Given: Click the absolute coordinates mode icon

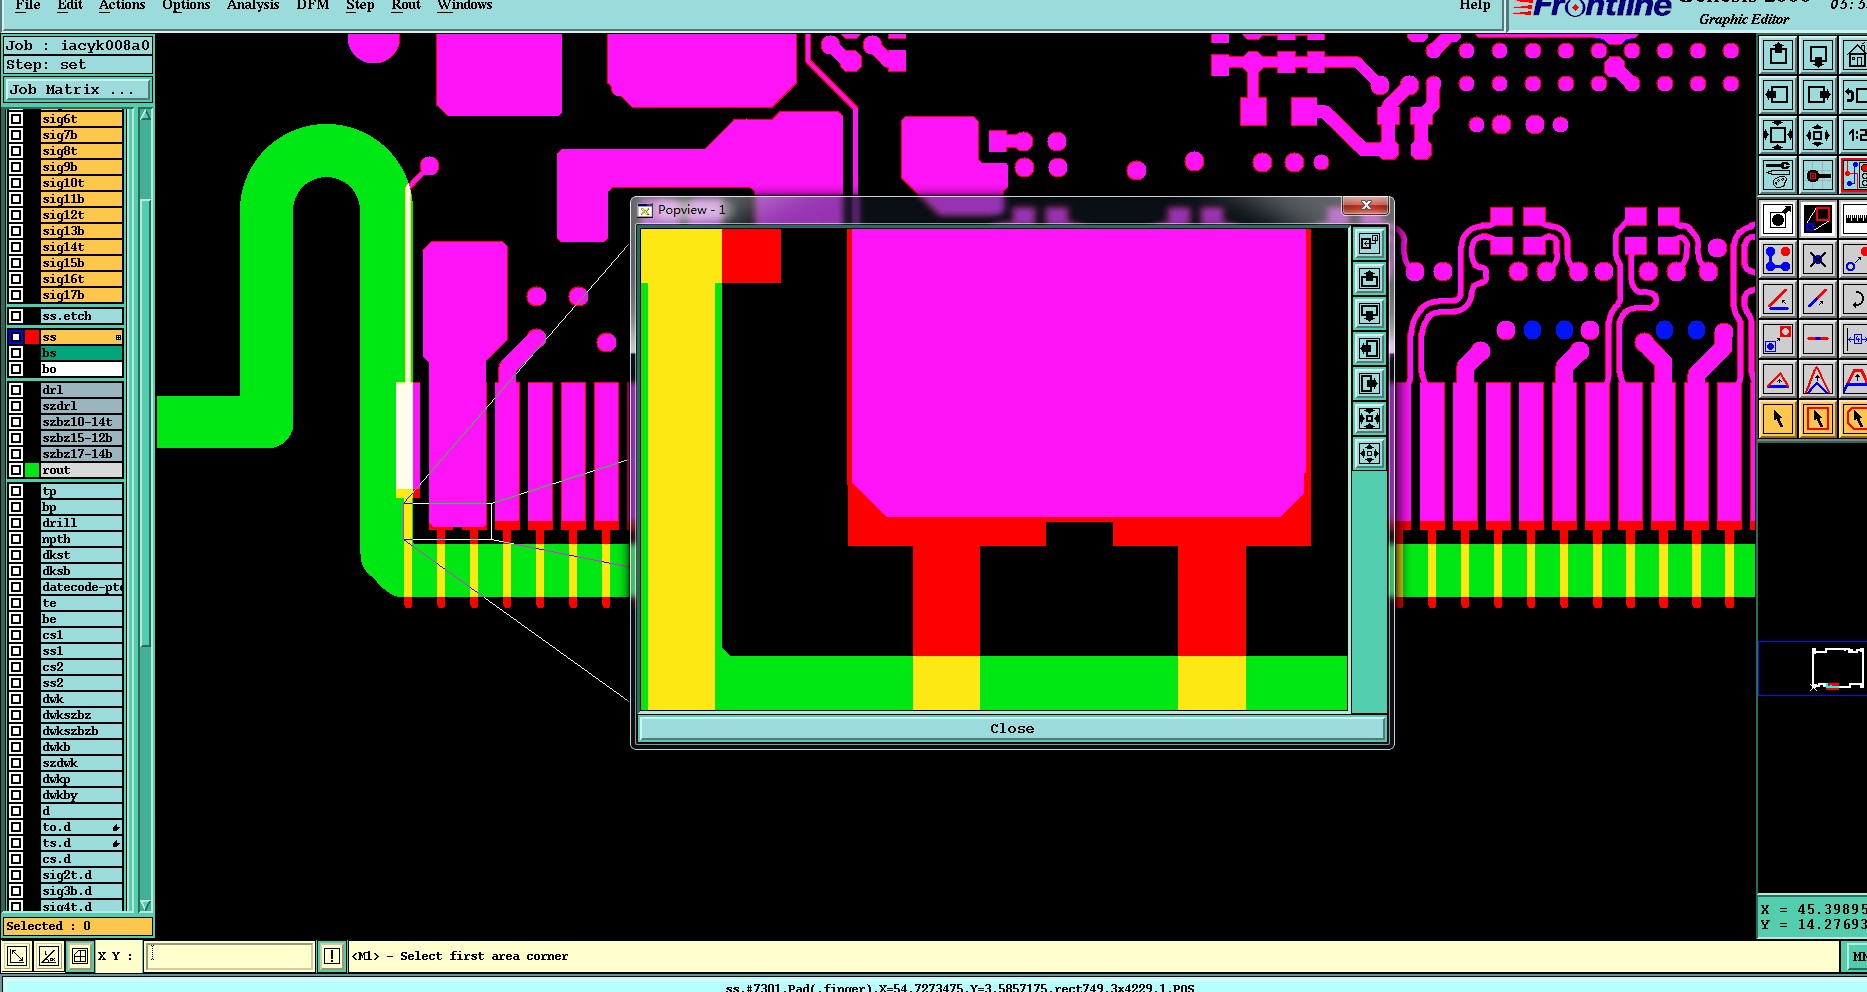Looking at the screenshot, I should point(17,957).
